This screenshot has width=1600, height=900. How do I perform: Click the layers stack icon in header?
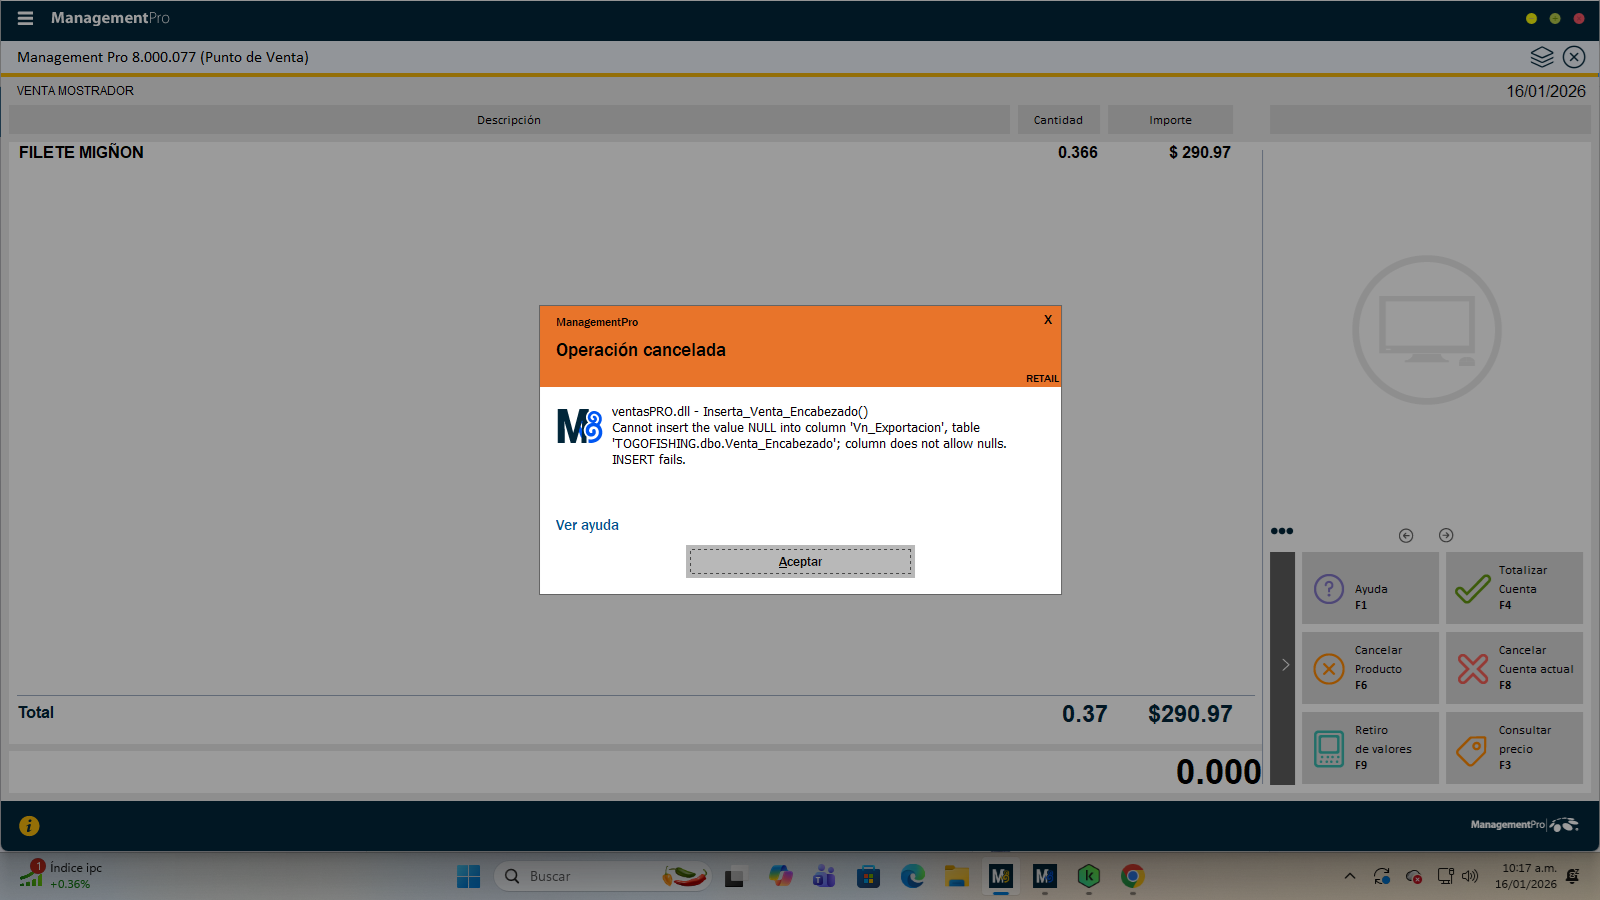pyautogui.click(x=1541, y=57)
